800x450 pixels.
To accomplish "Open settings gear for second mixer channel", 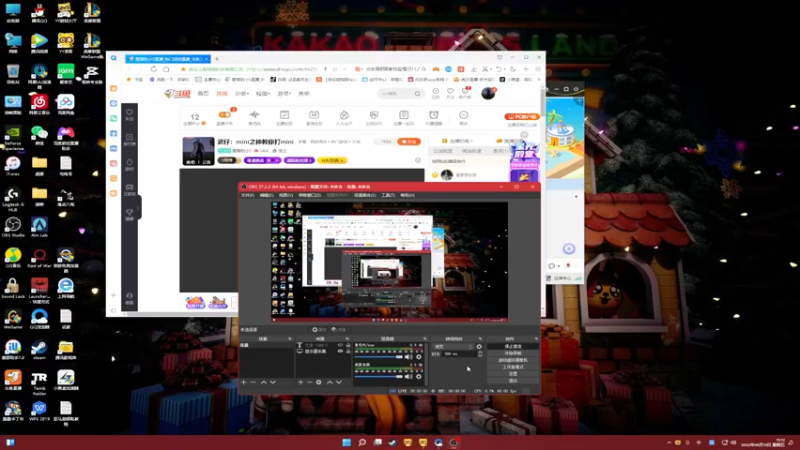I will pos(419,377).
